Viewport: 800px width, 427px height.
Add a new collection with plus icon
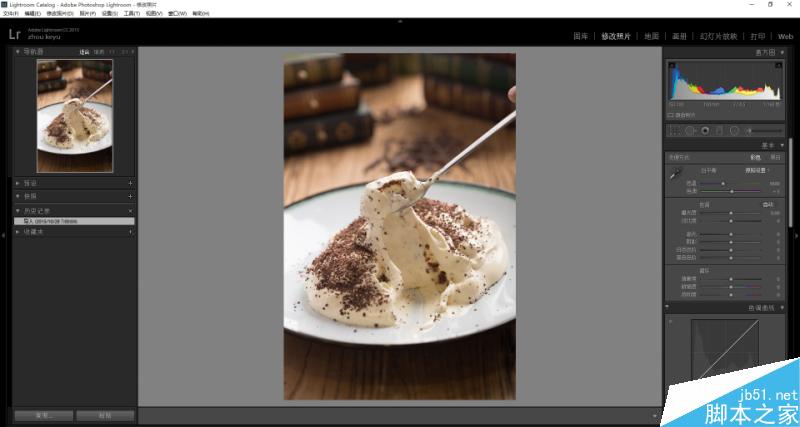(x=130, y=232)
